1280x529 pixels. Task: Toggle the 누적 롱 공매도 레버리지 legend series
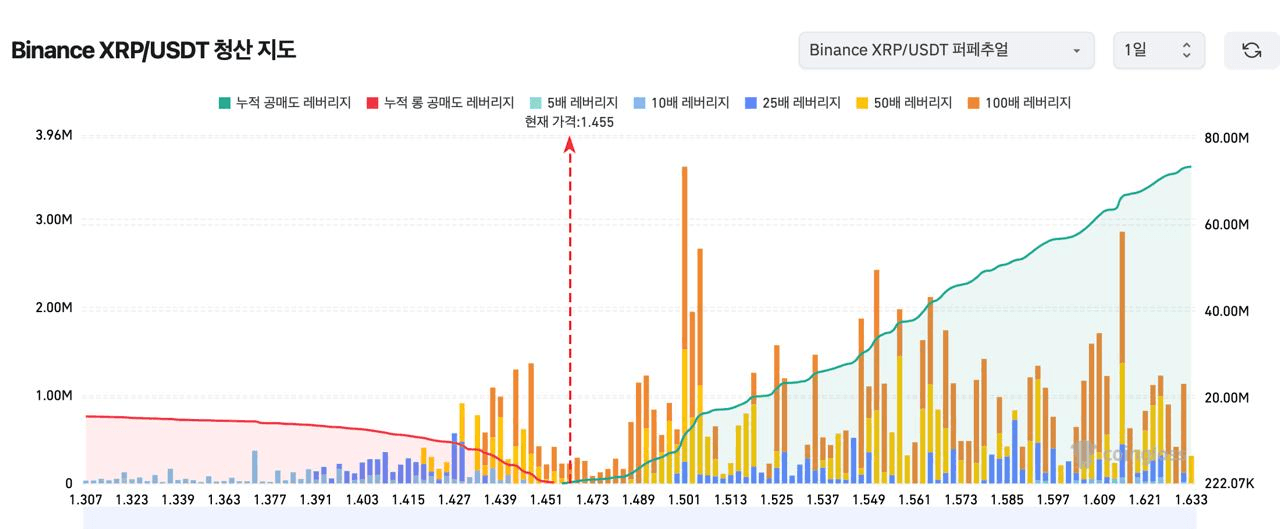click(439, 103)
